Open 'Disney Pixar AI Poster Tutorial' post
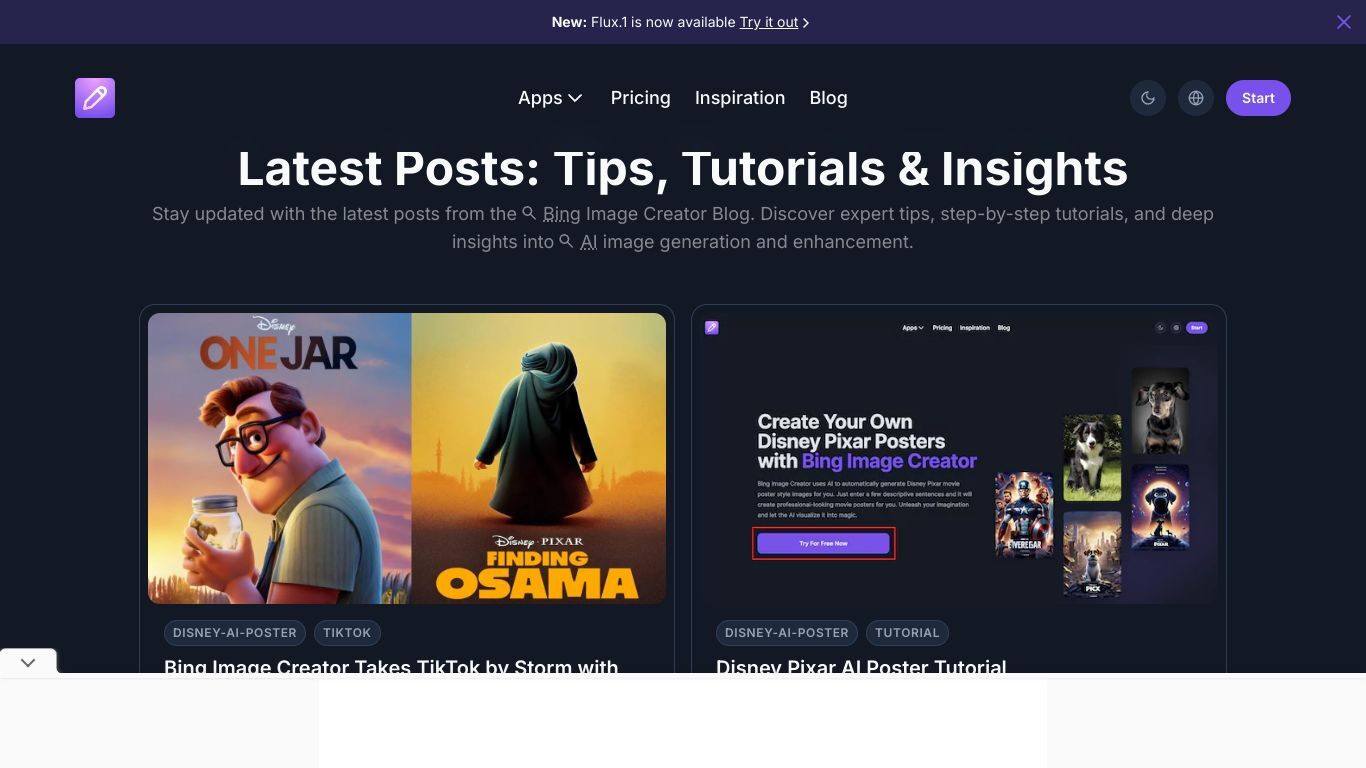1366x768 pixels. coord(861,666)
